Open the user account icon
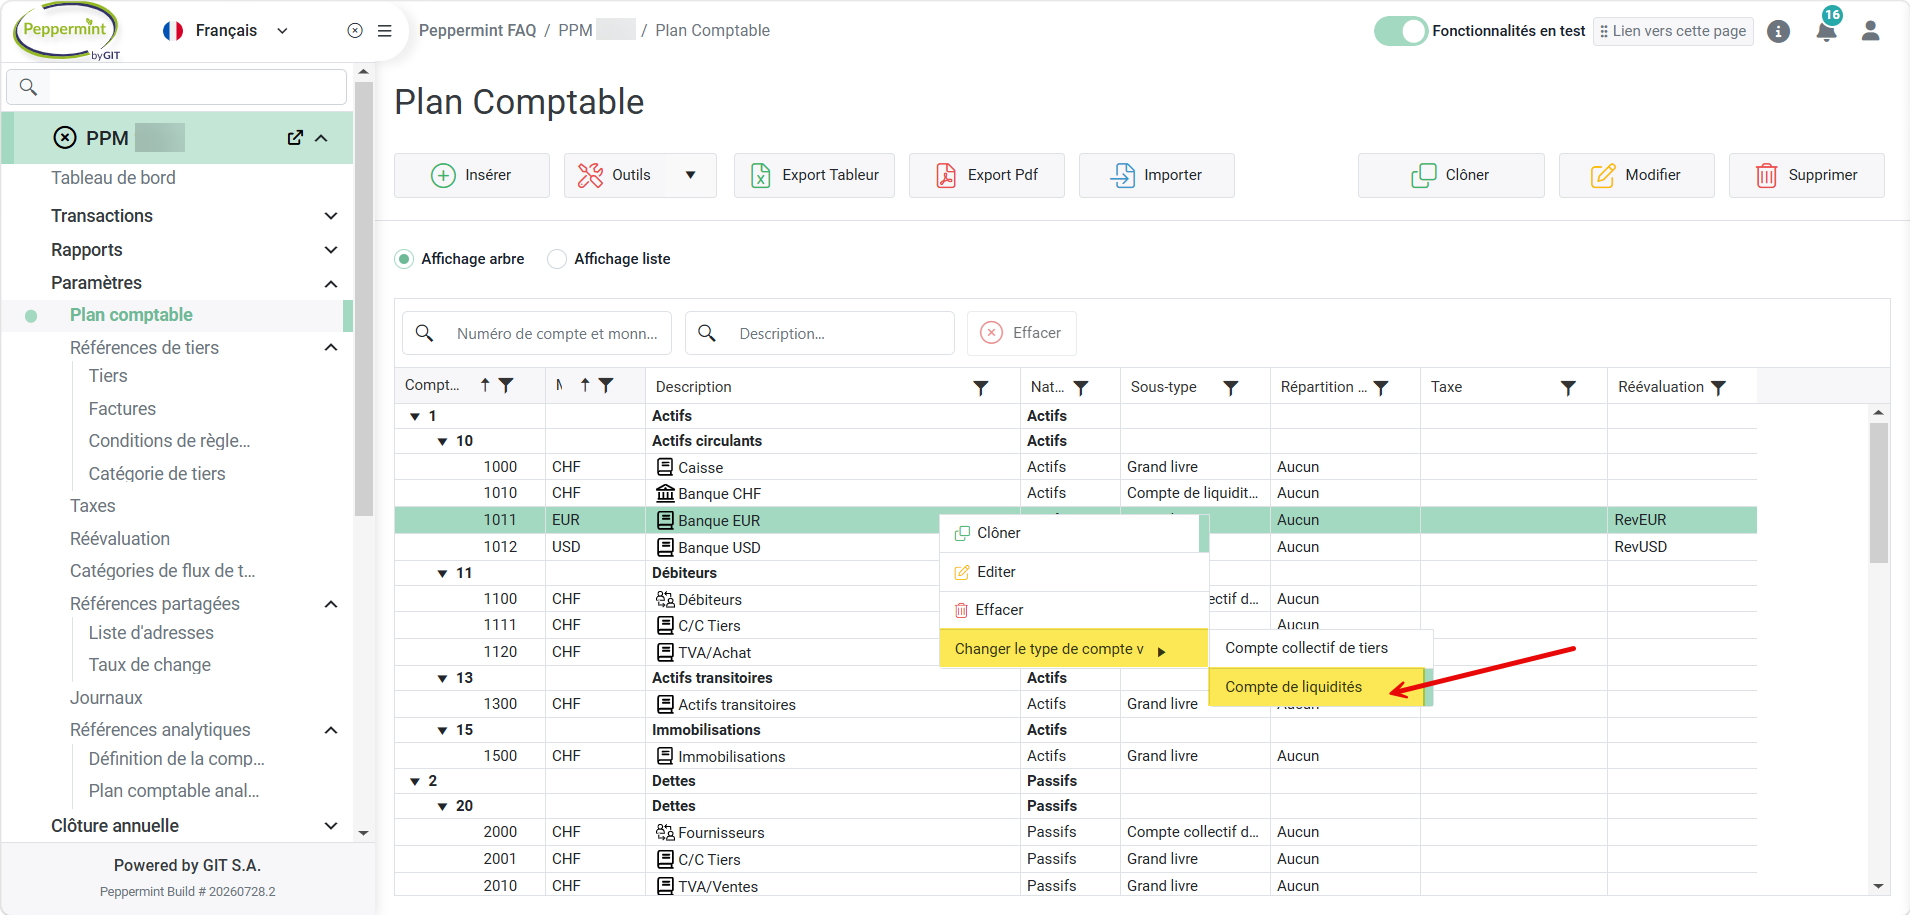Screen dimensions: 1910x915 (1870, 31)
